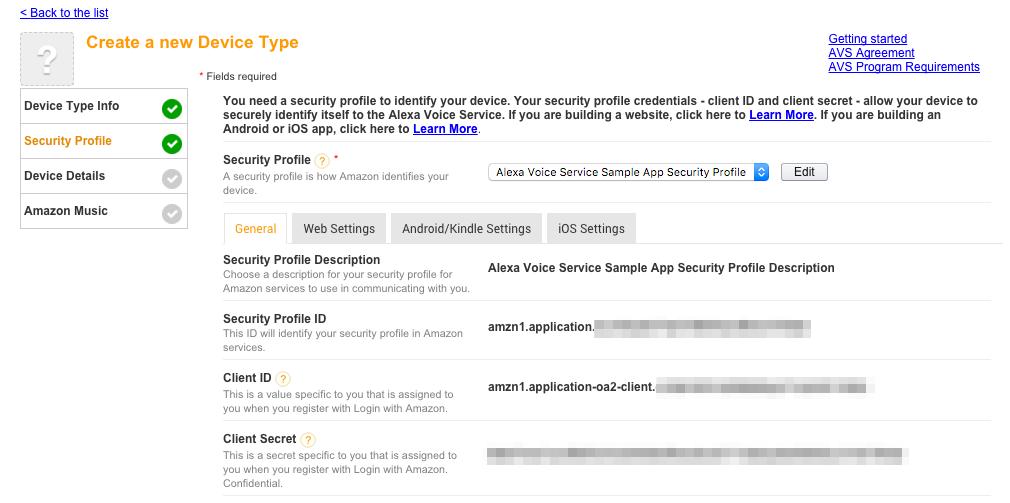The height and width of the screenshot is (503, 1010).
Task: Click the question mark device image placeholder
Action: [x=47, y=59]
